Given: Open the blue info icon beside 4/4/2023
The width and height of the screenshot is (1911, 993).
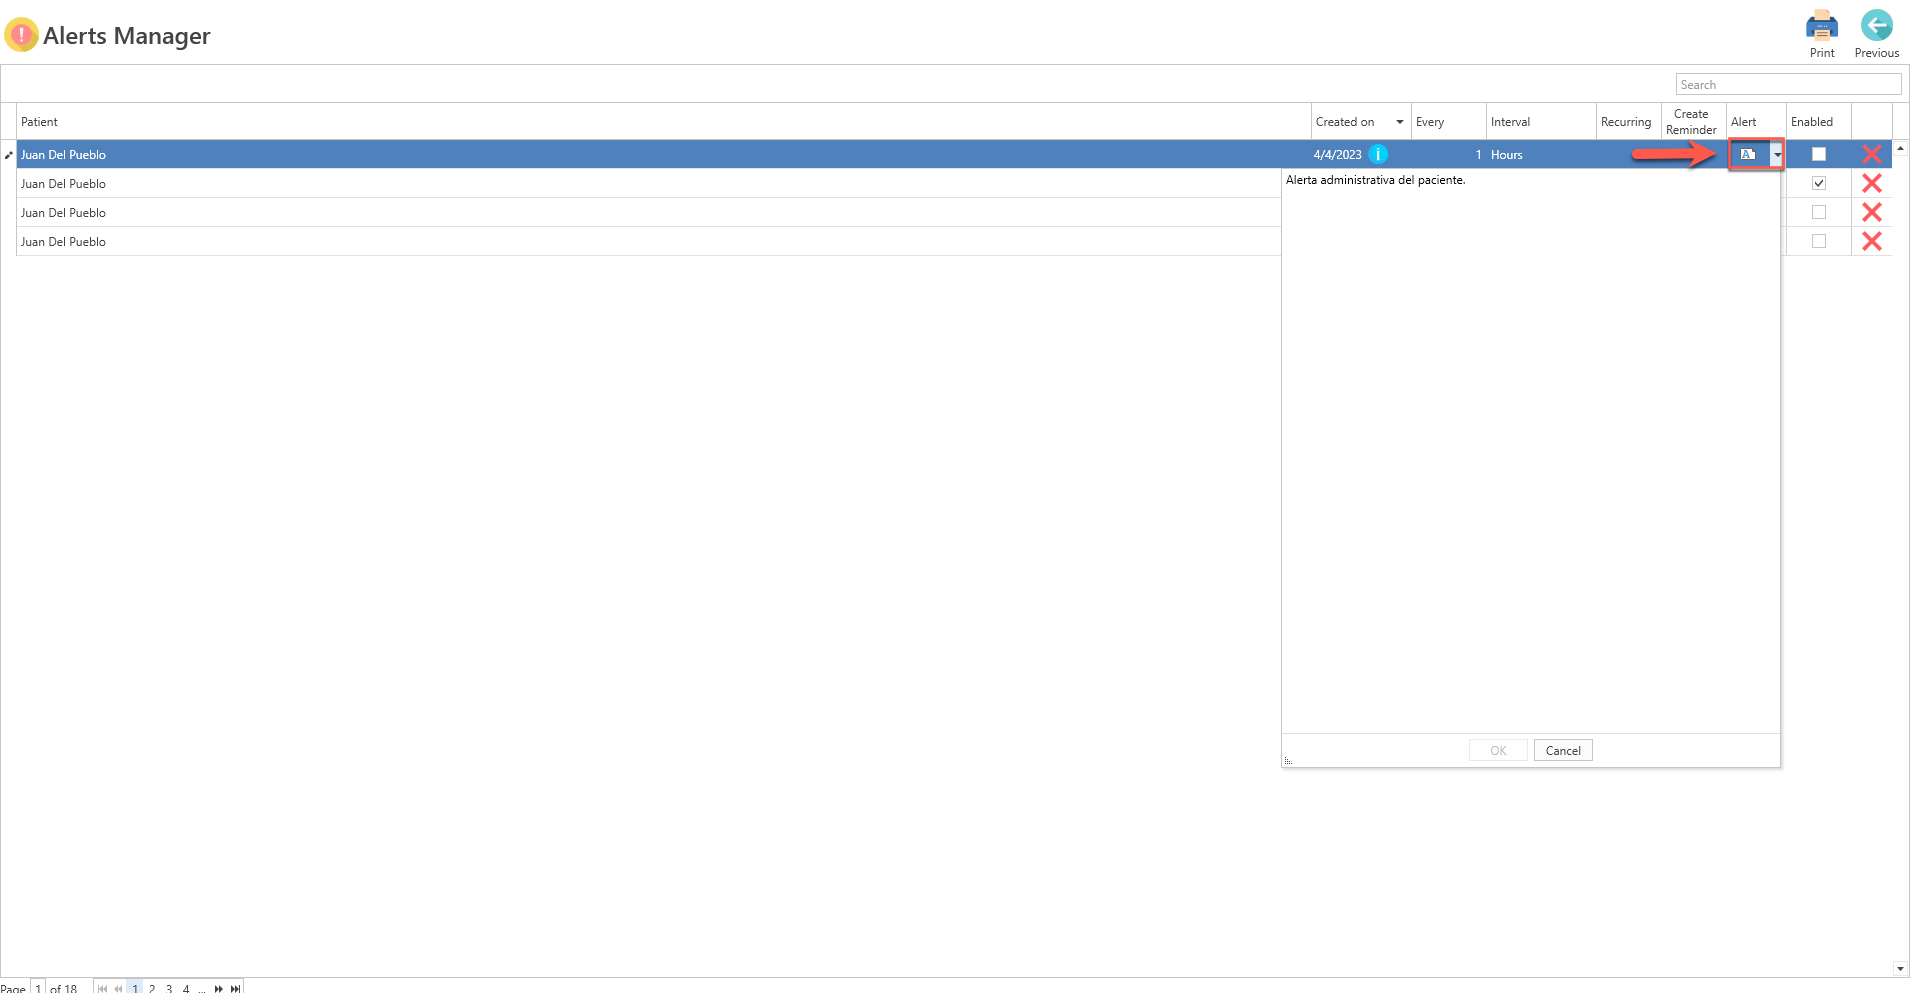Looking at the screenshot, I should tap(1378, 154).
